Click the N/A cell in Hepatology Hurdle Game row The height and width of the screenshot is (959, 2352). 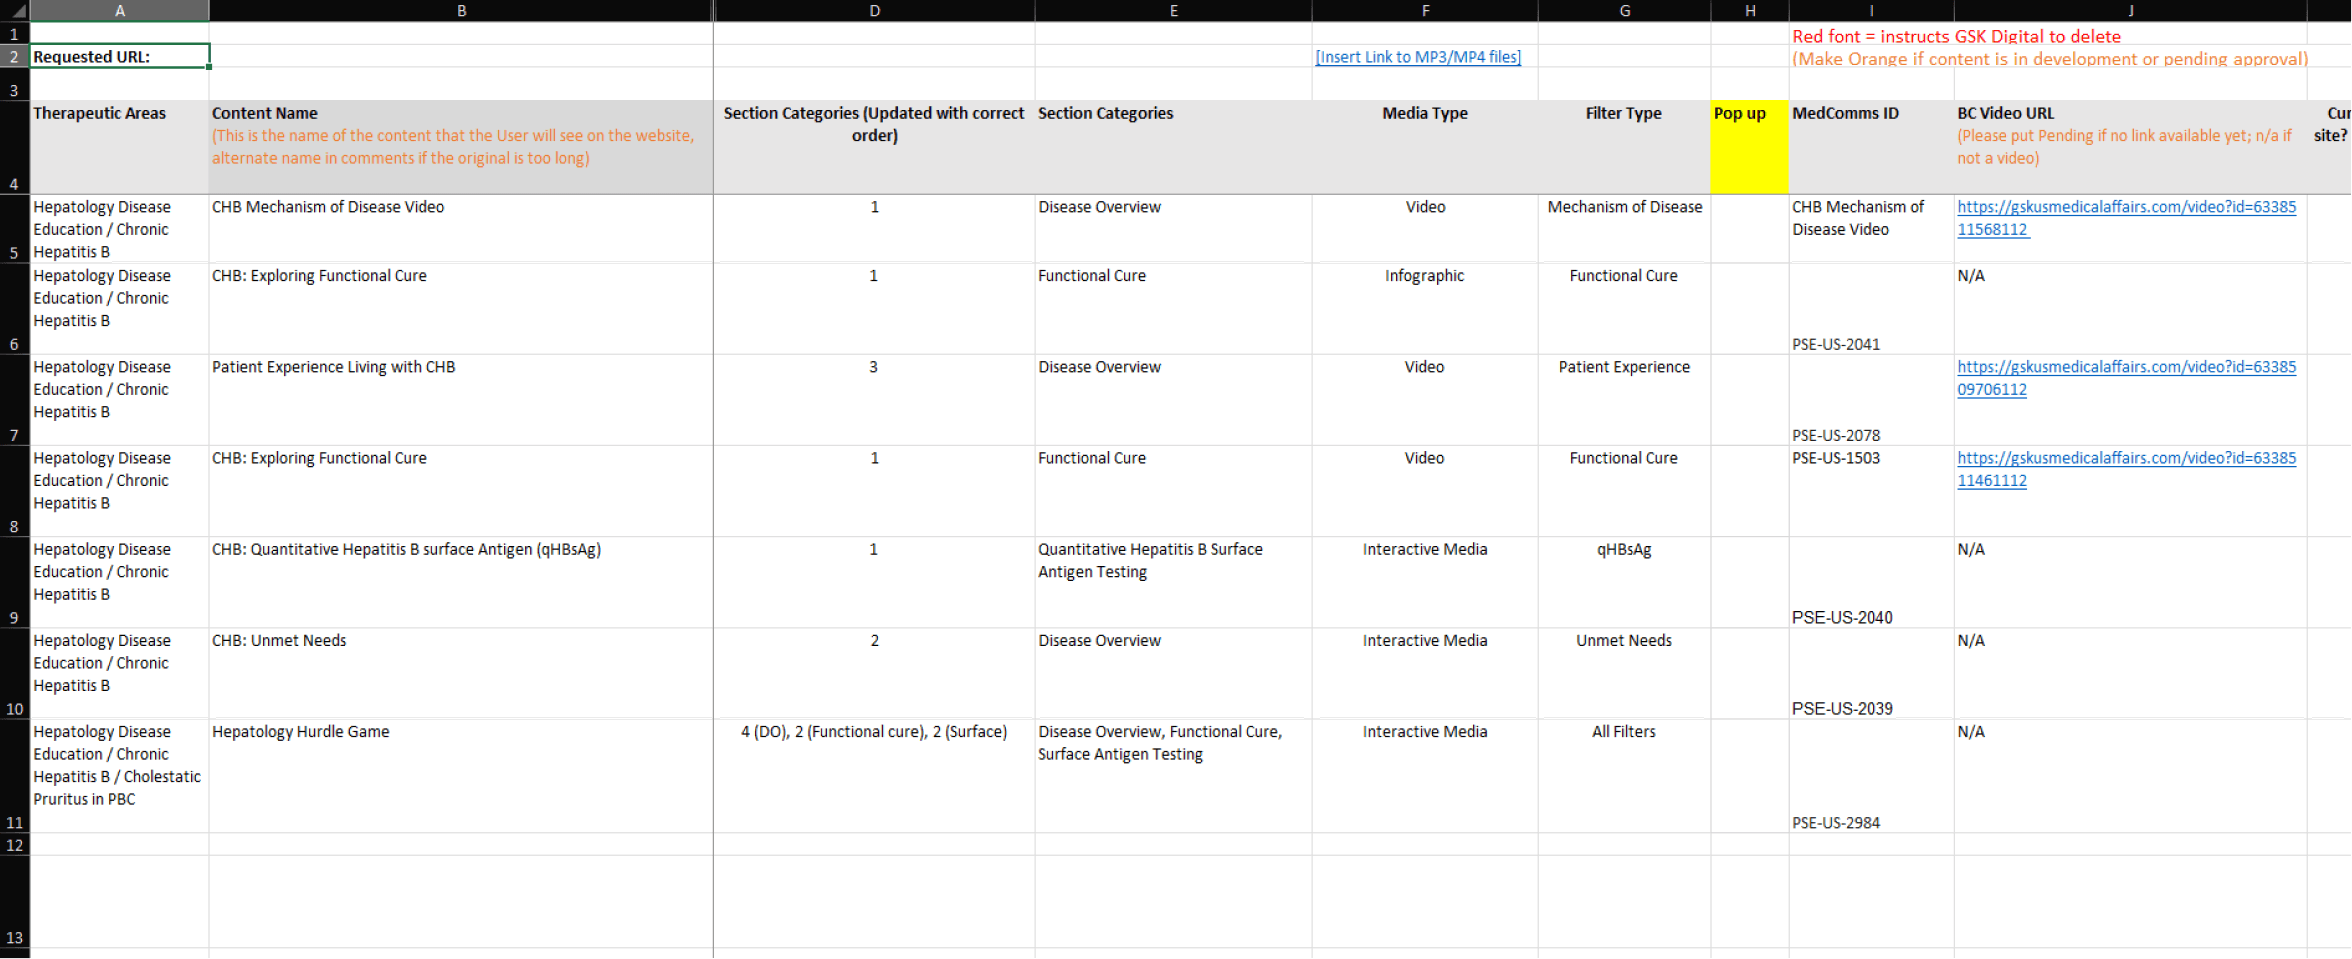[2130, 776]
